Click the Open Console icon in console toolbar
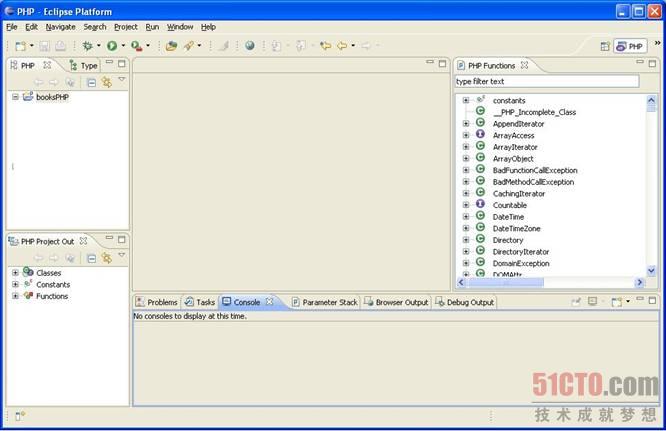This screenshot has height=431, width=666. coord(616,302)
